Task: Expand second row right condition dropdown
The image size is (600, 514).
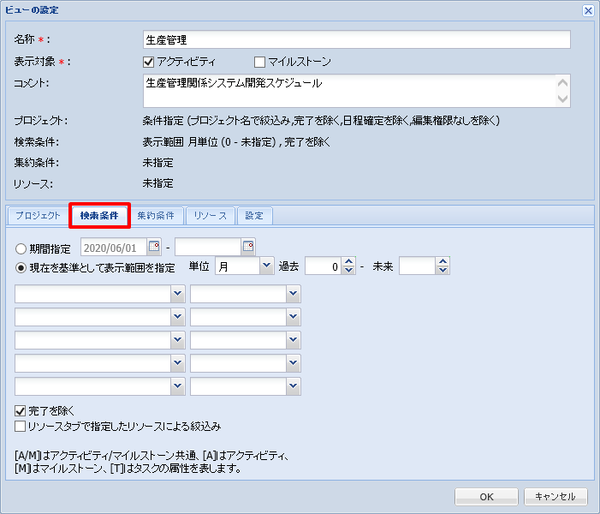Action: pyautogui.click(x=293, y=317)
